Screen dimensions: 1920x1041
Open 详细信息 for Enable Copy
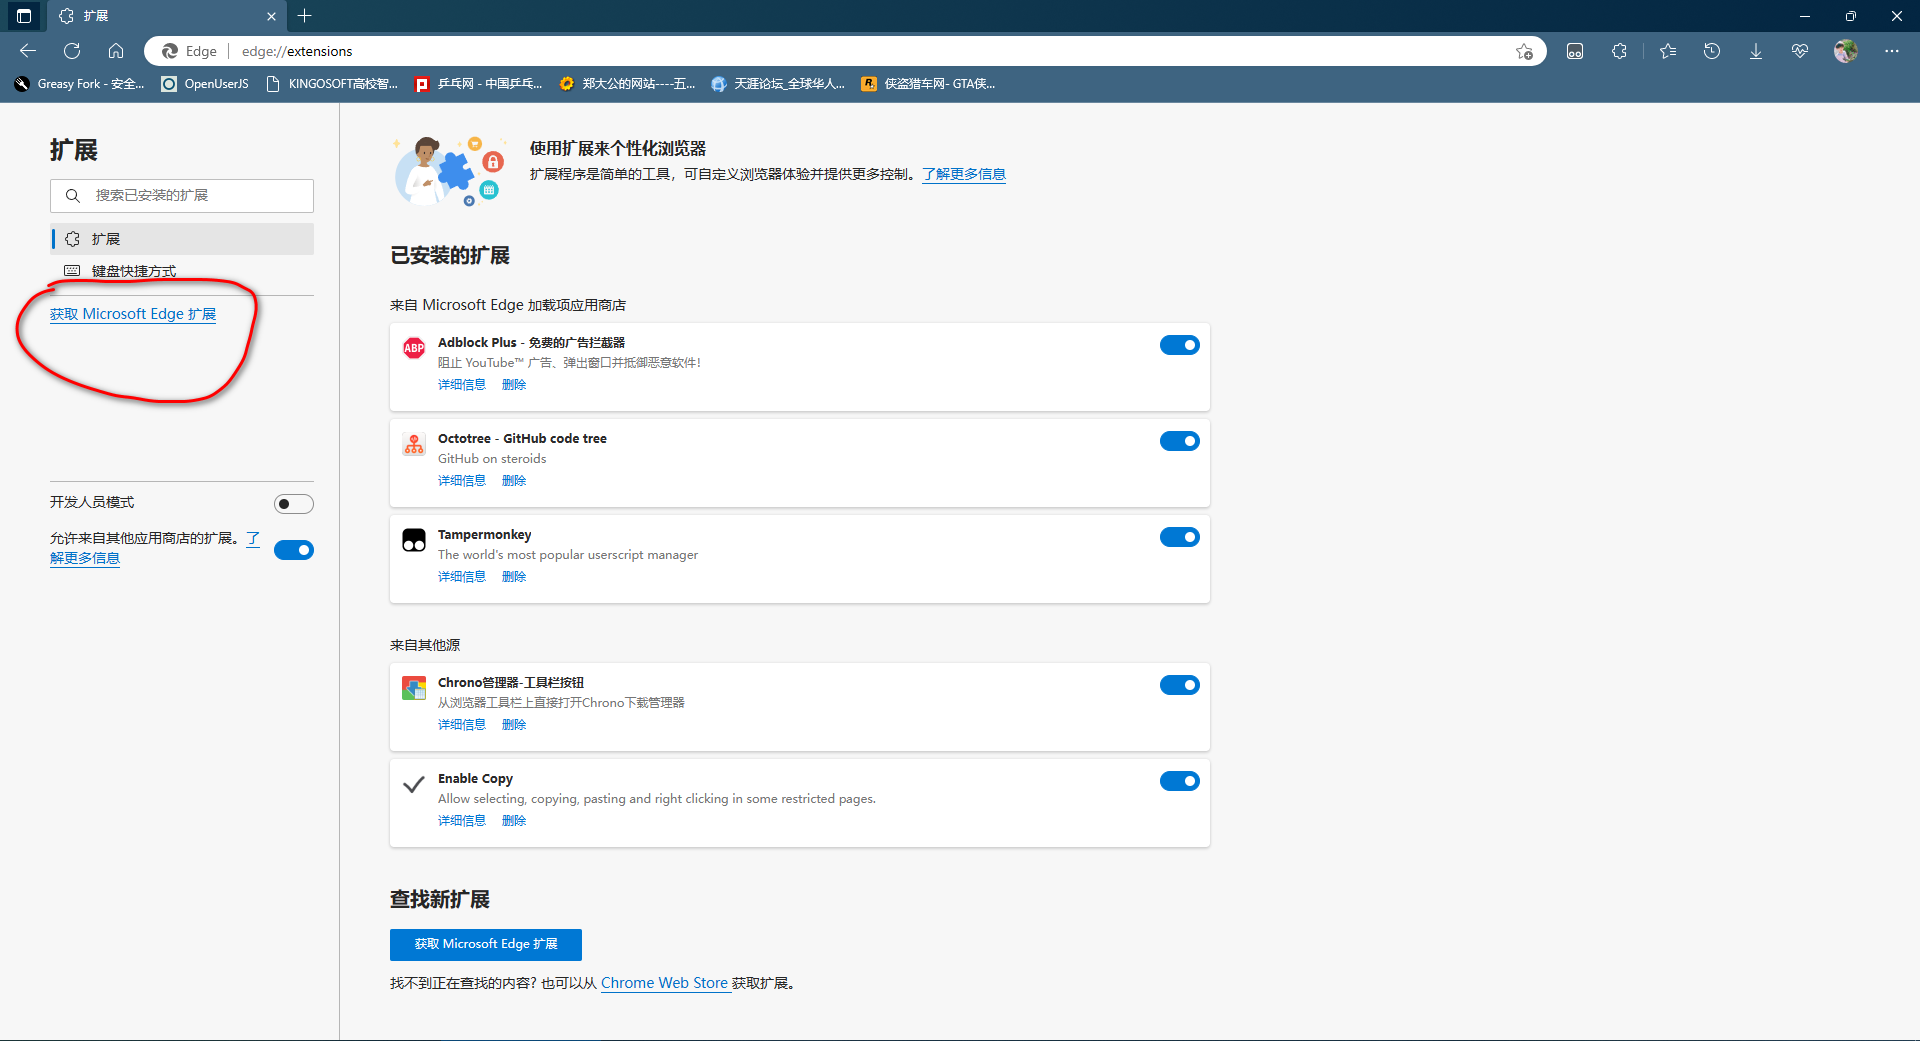tap(462, 821)
